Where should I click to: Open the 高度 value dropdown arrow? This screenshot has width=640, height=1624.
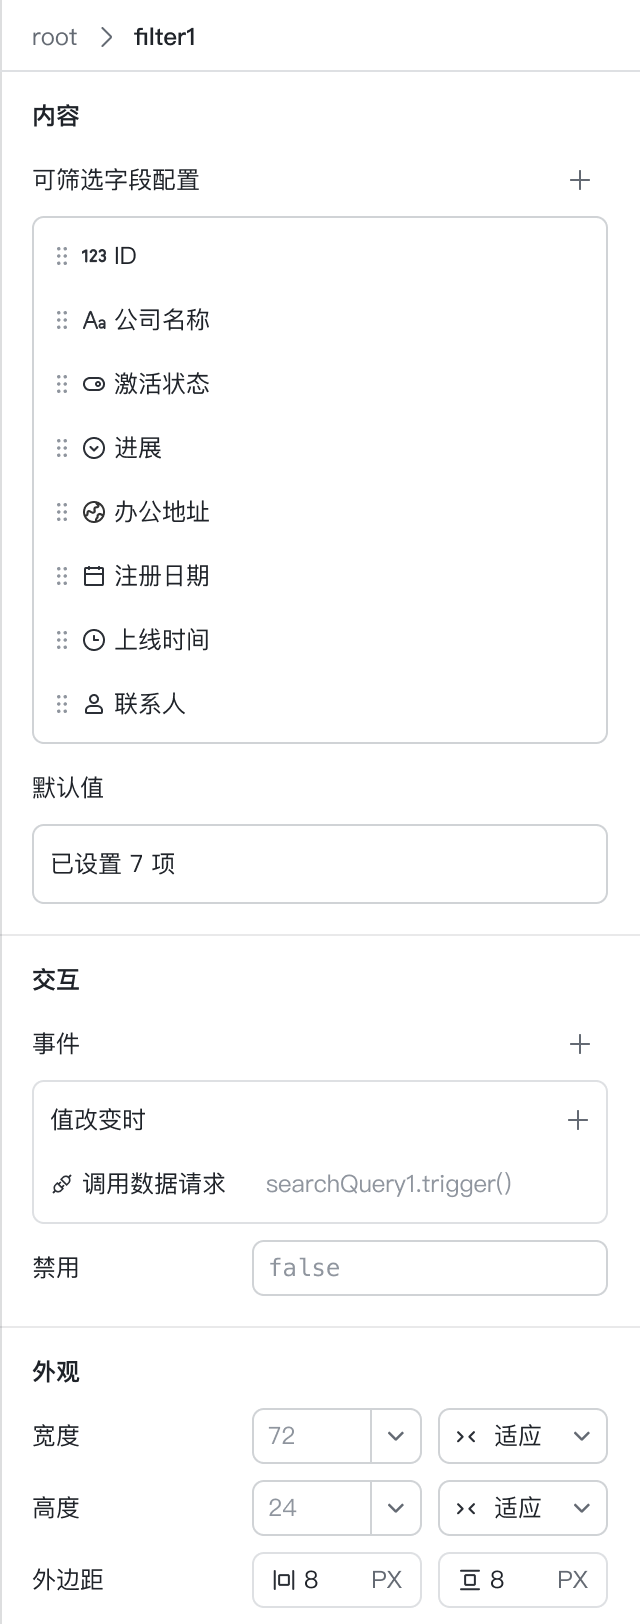coord(396,1508)
